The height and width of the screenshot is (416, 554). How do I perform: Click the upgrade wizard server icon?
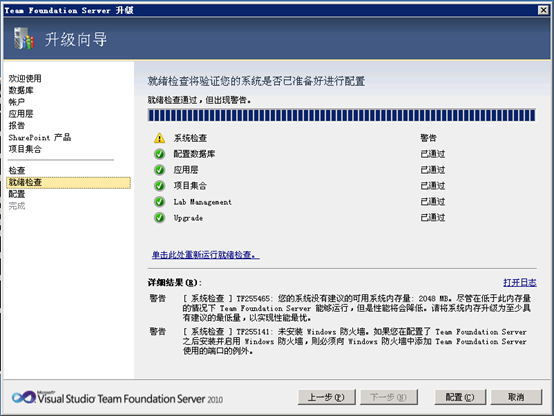point(24,39)
